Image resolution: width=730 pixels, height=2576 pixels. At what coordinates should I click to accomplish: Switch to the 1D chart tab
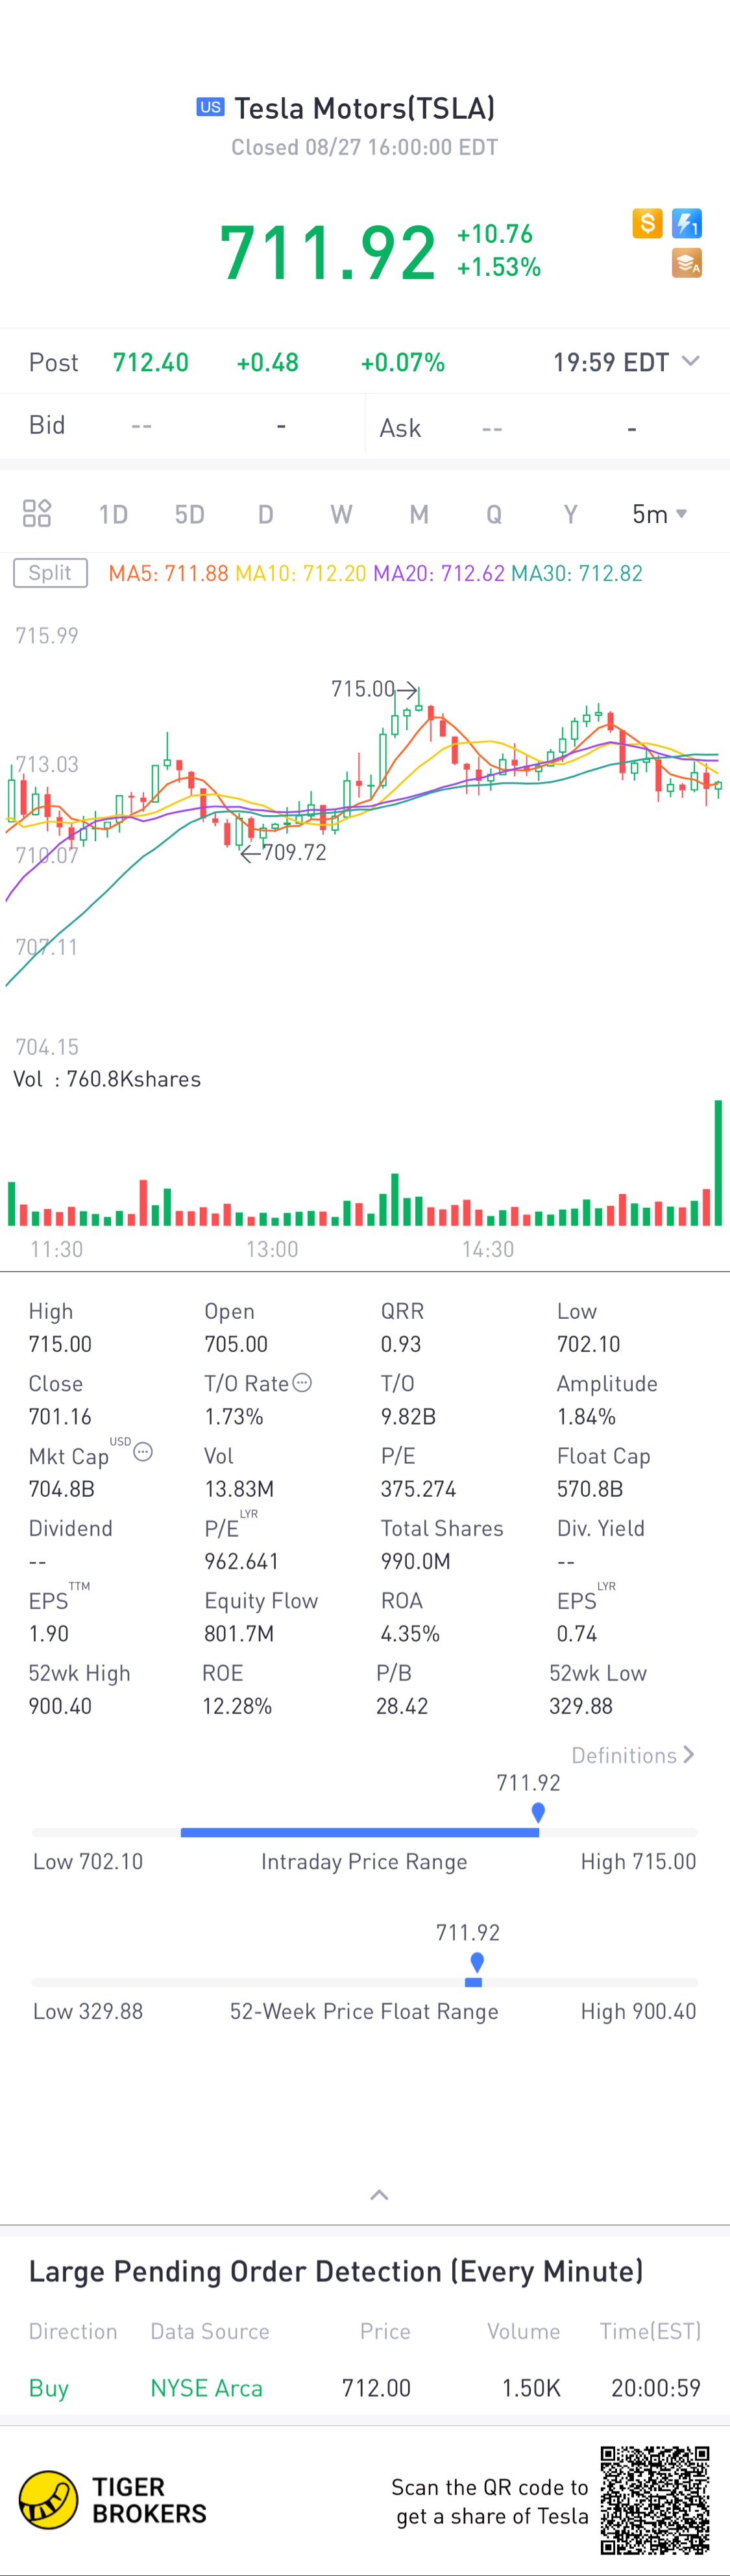(113, 514)
